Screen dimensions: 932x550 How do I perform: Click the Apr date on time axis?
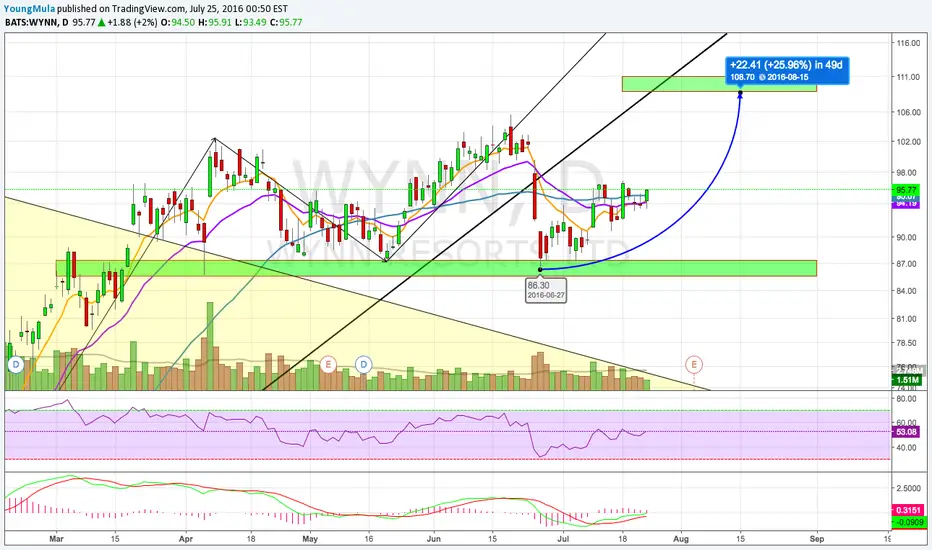coord(186,539)
